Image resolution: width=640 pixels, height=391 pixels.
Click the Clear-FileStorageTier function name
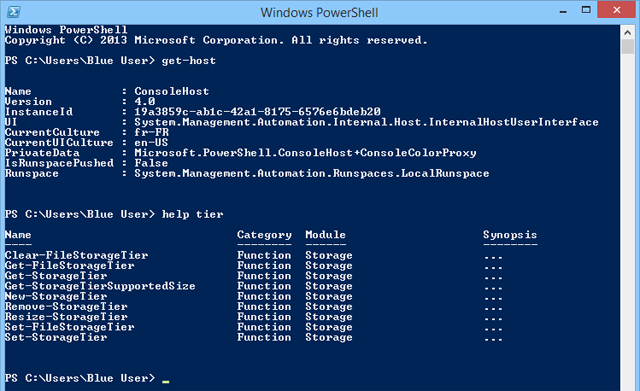click(x=76, y=255)
